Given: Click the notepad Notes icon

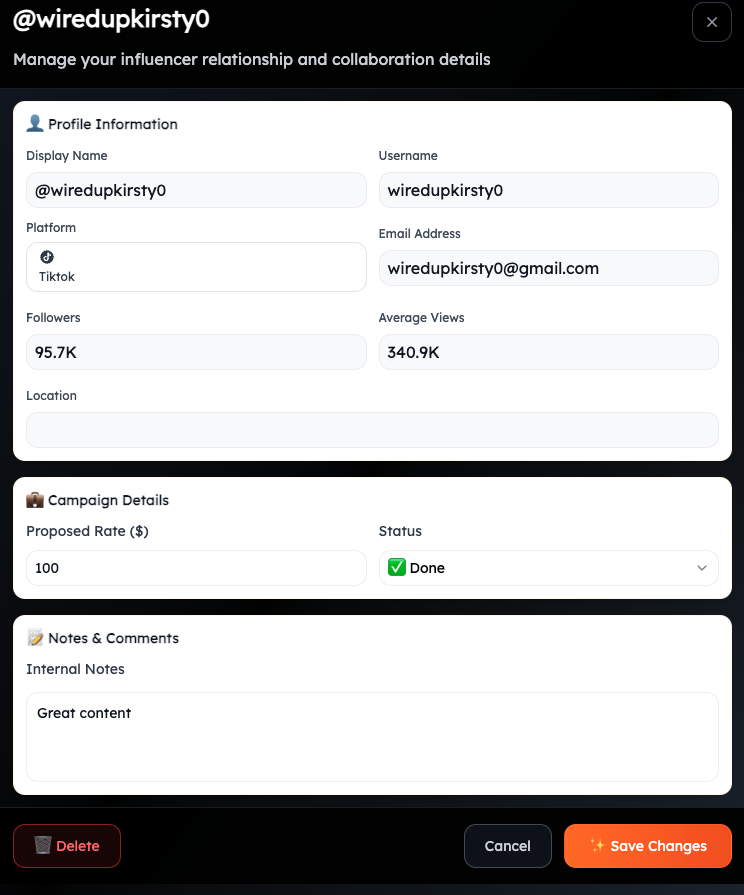Looking at the screenshot, I should point(35,638).
